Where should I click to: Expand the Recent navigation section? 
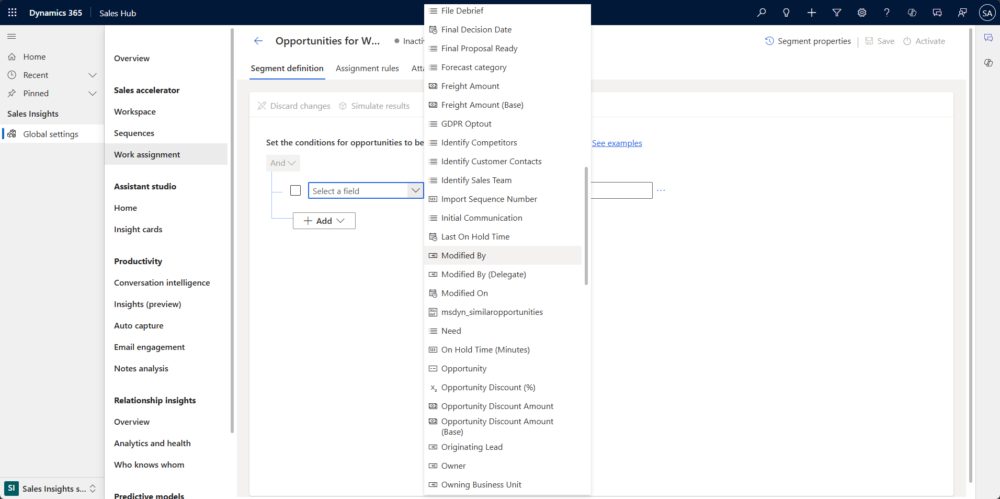point(92,75)
